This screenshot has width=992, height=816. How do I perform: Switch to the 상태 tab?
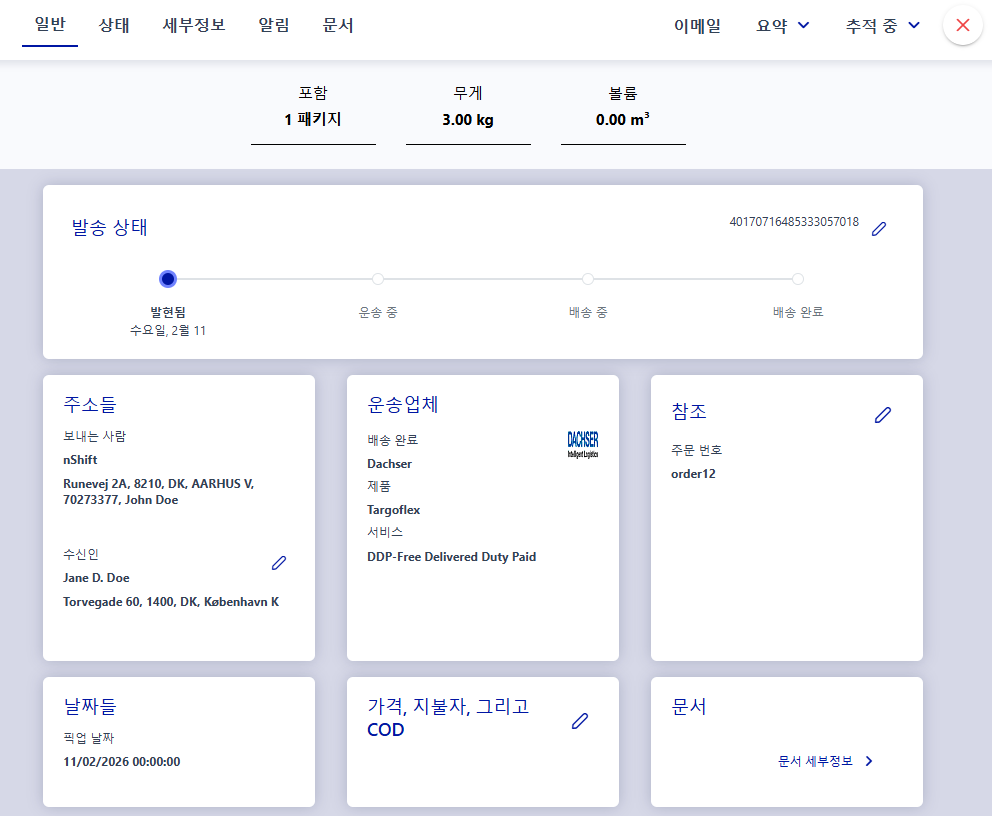tap(114, 26)
